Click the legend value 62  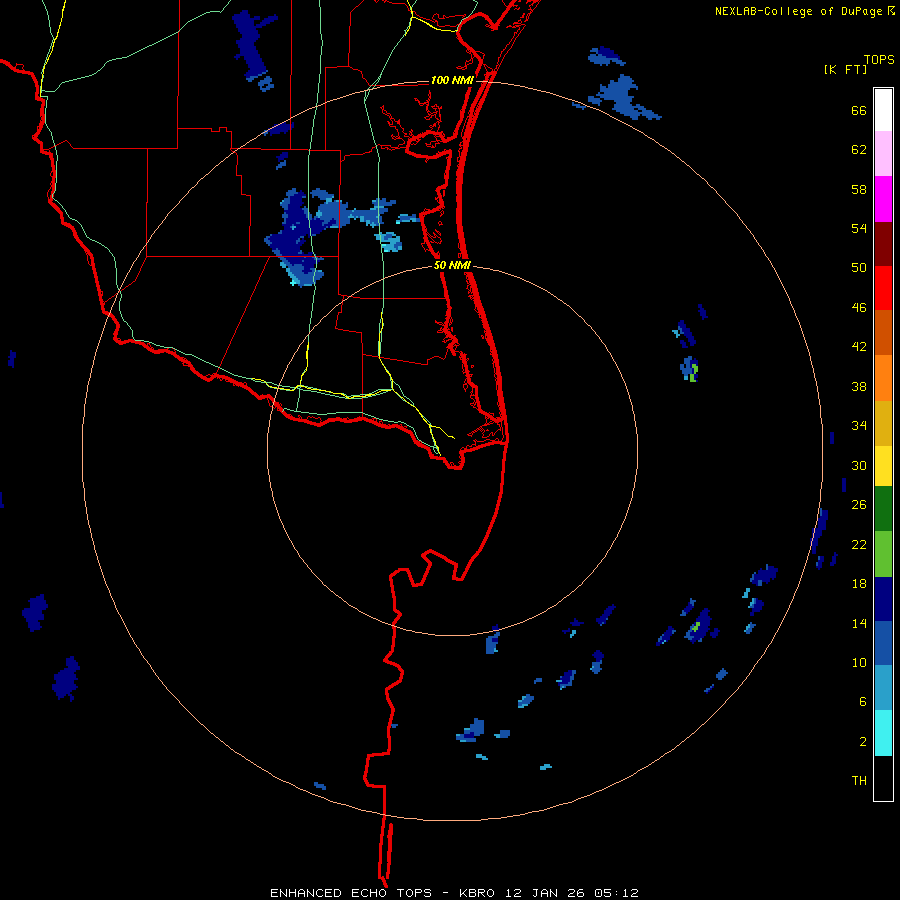tap(859, 149)
